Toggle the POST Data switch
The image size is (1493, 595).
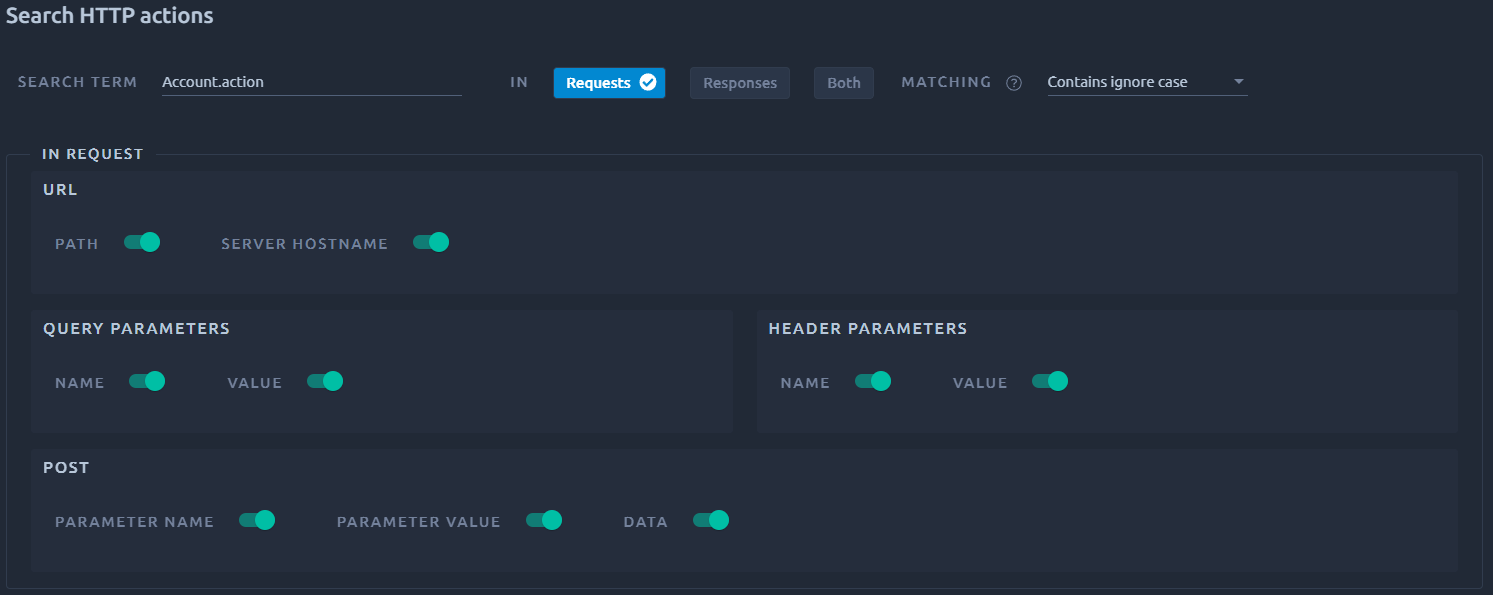tap(711, 520)
